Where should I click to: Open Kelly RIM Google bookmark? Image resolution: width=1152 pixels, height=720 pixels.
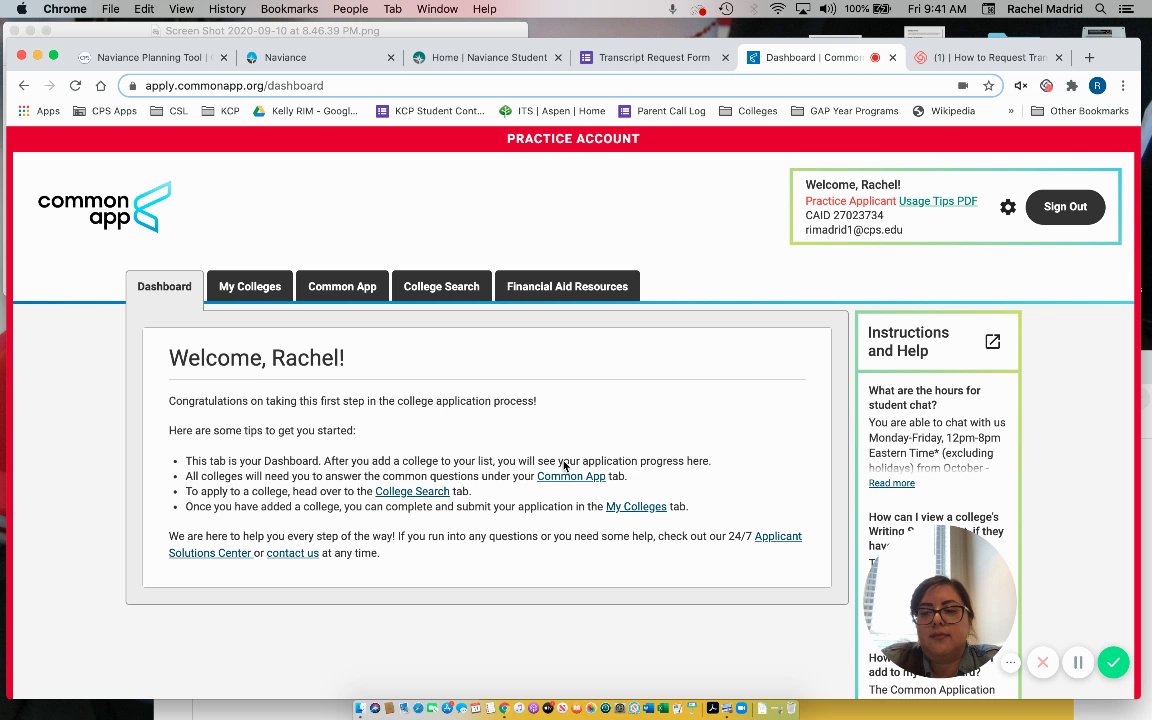(x=305, y=111)
